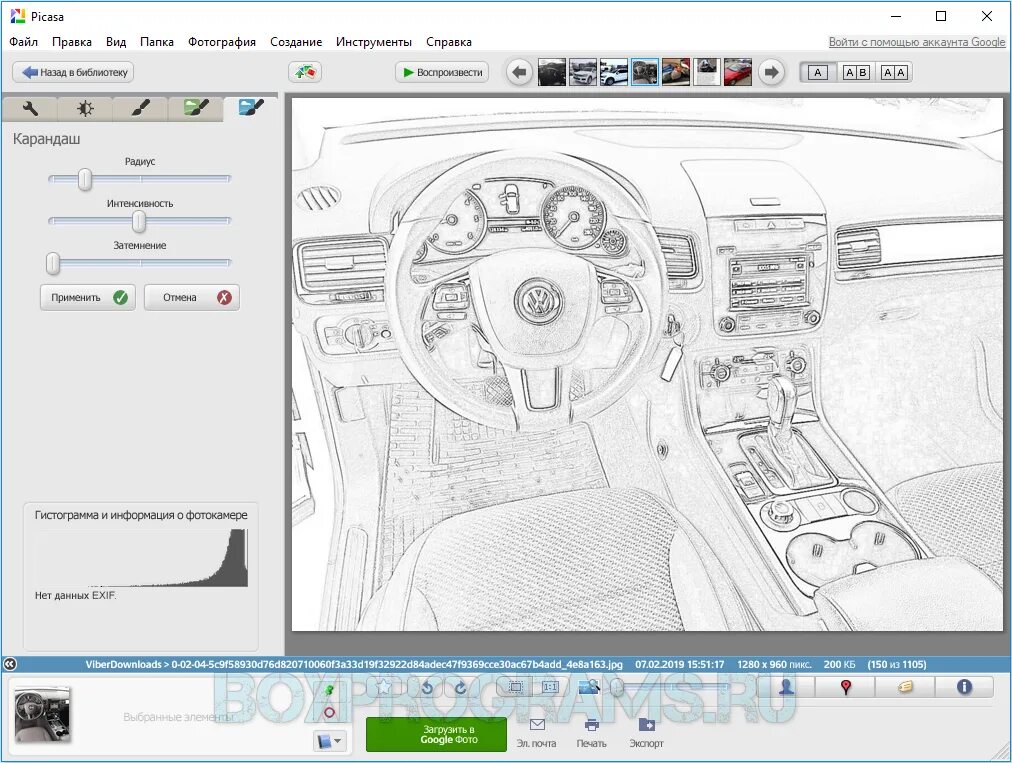1012x763 pixels.
Task: Select A A duplicate compare view
Action: [x=895, y=72]
